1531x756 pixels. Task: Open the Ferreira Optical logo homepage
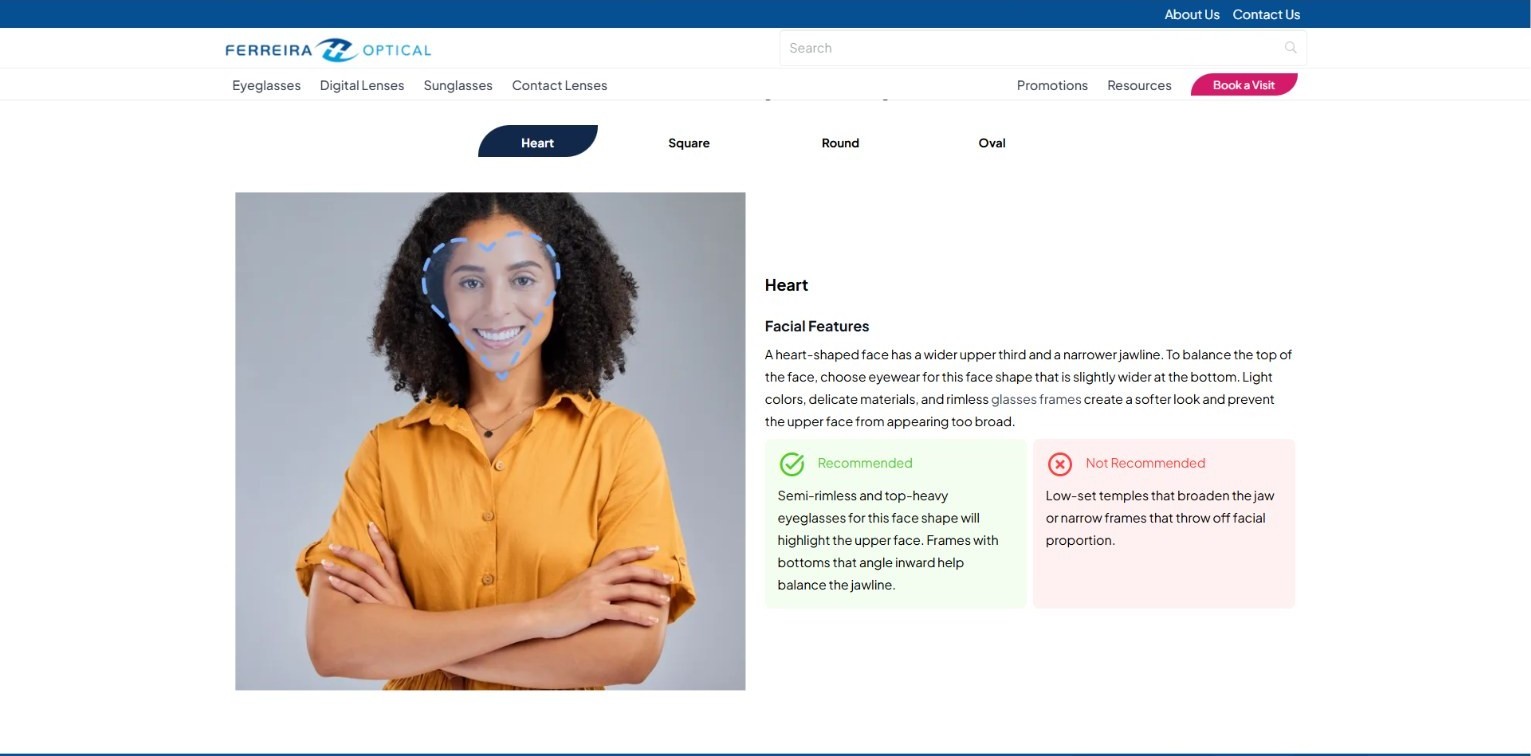328,49
